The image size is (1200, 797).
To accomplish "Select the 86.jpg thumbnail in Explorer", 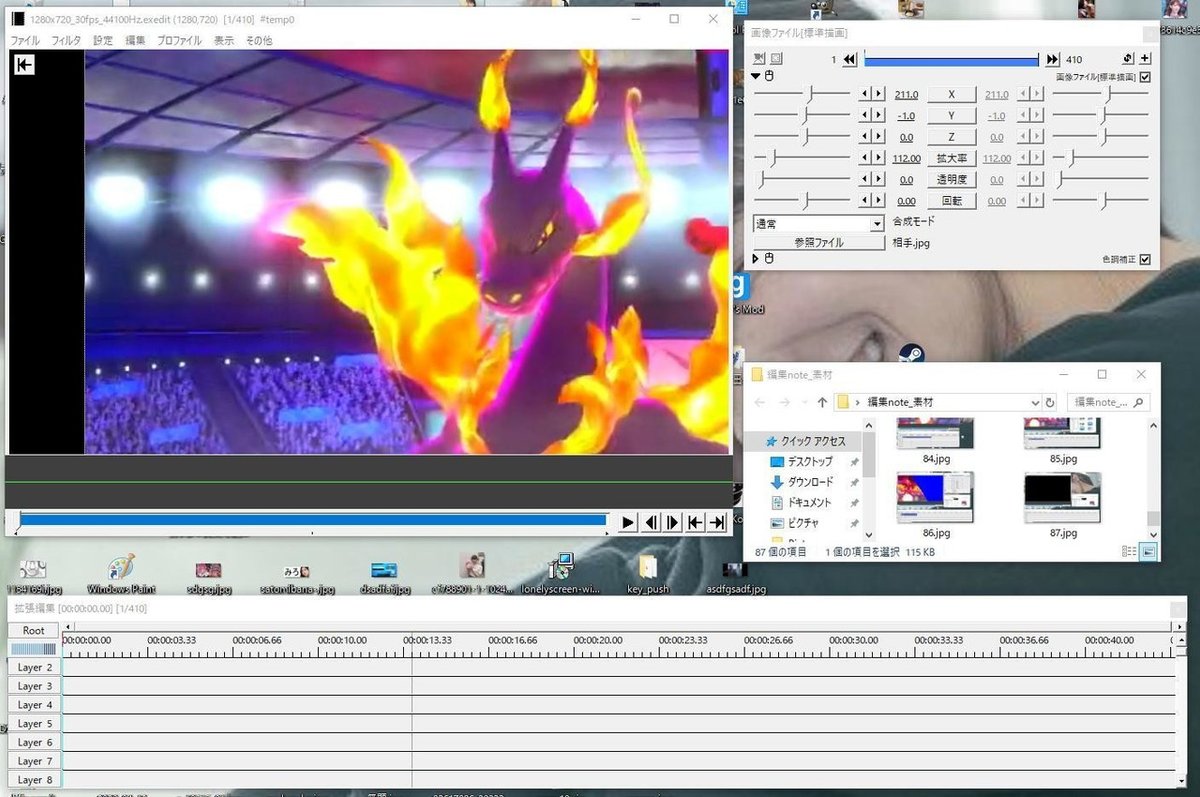I will coord(936,506).
